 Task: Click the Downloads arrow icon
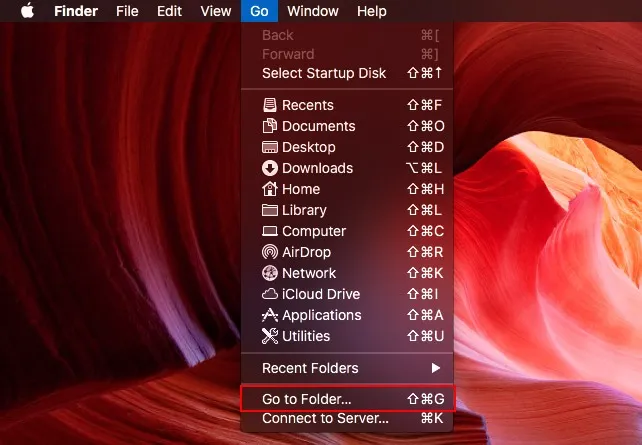pos(269,168)
